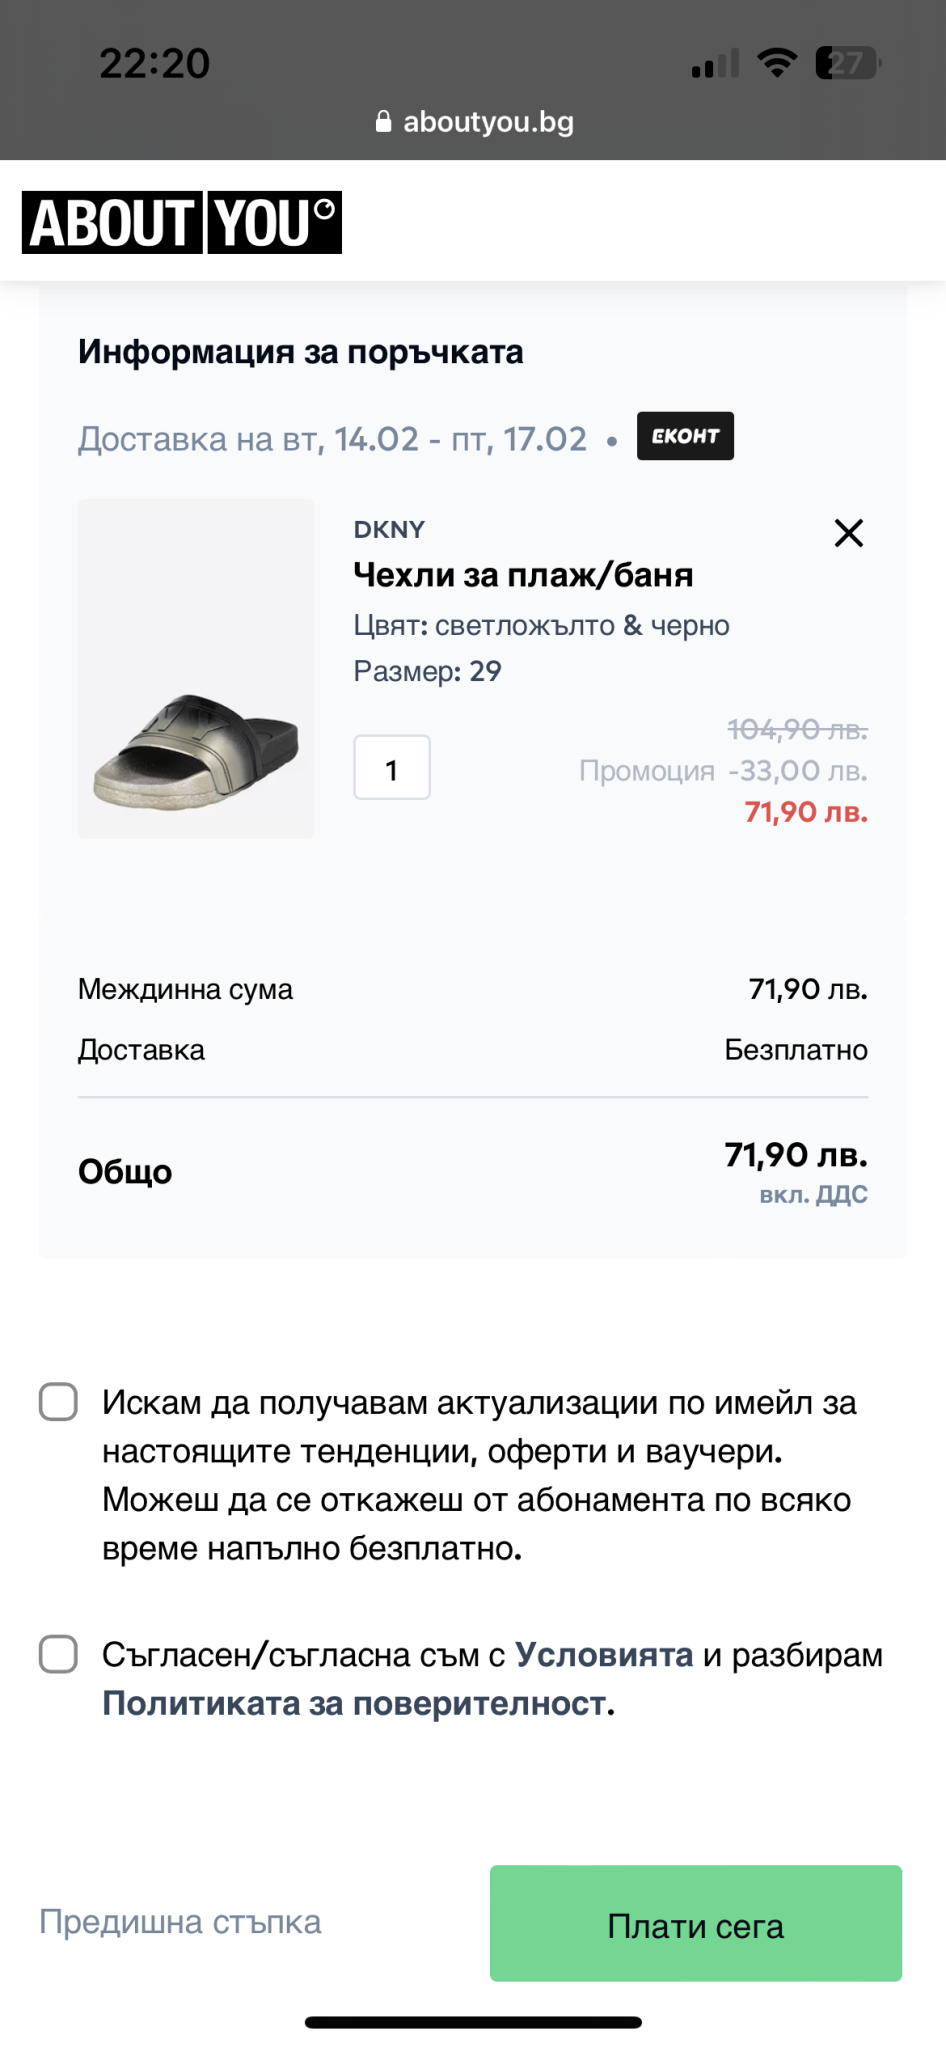Accept the terms and privacy checkbox

point(58,1654)
